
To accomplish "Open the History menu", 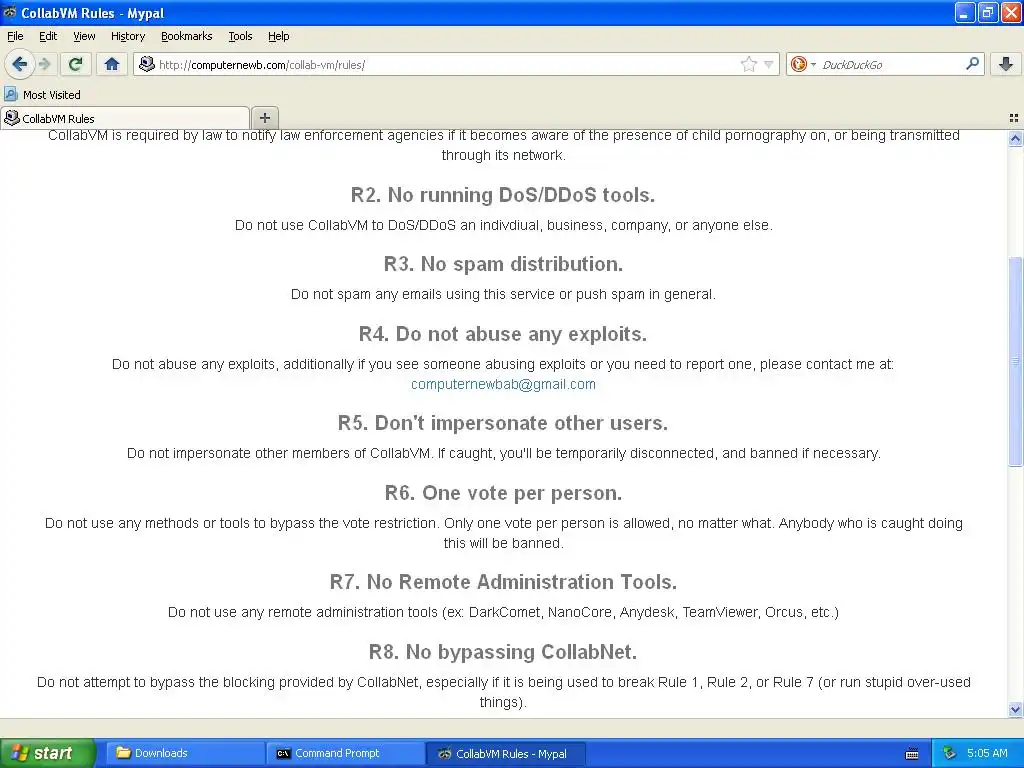I will click(x=127, y=37).
